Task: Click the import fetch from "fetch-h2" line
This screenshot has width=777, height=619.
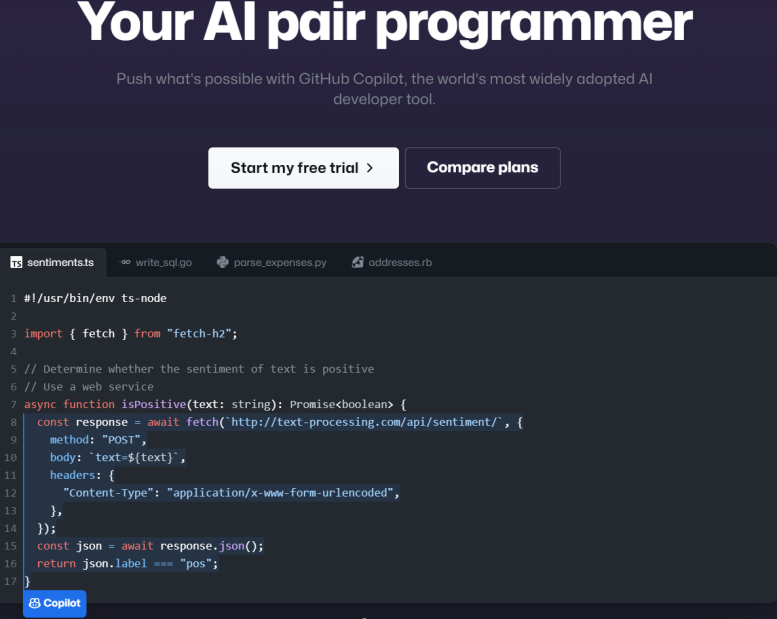Action: (131, 334)
